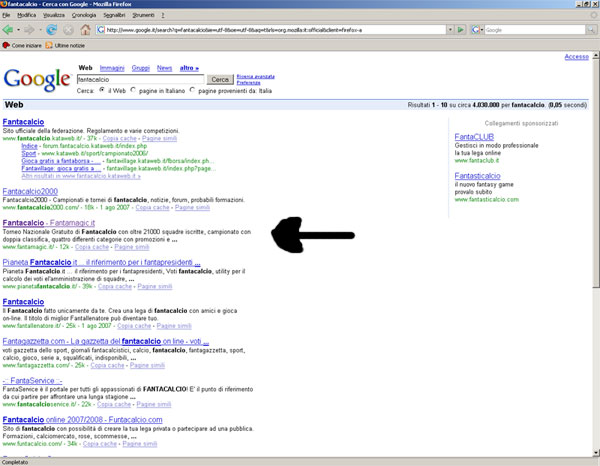
Task: Open sponsored link 'Fantasticalcio'
Action: [x=478, y=176]
